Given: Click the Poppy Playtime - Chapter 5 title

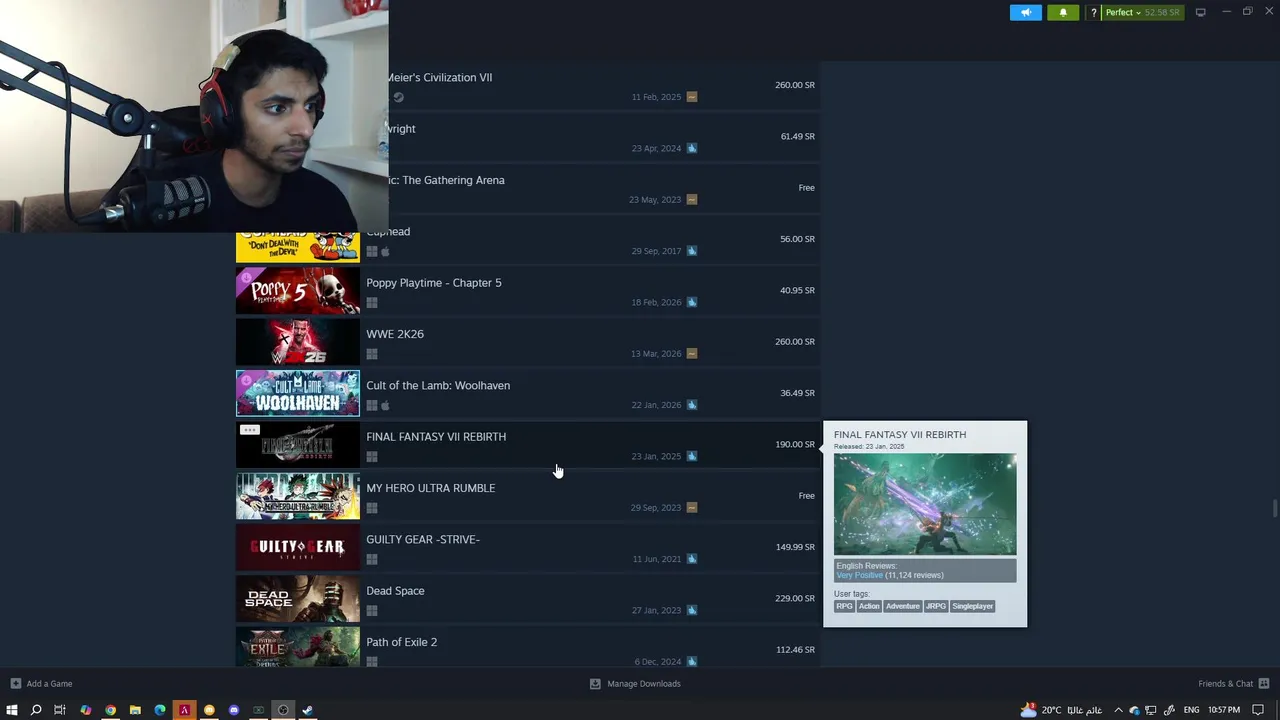Looking at the screenshot, I should [x=434, y=283].
